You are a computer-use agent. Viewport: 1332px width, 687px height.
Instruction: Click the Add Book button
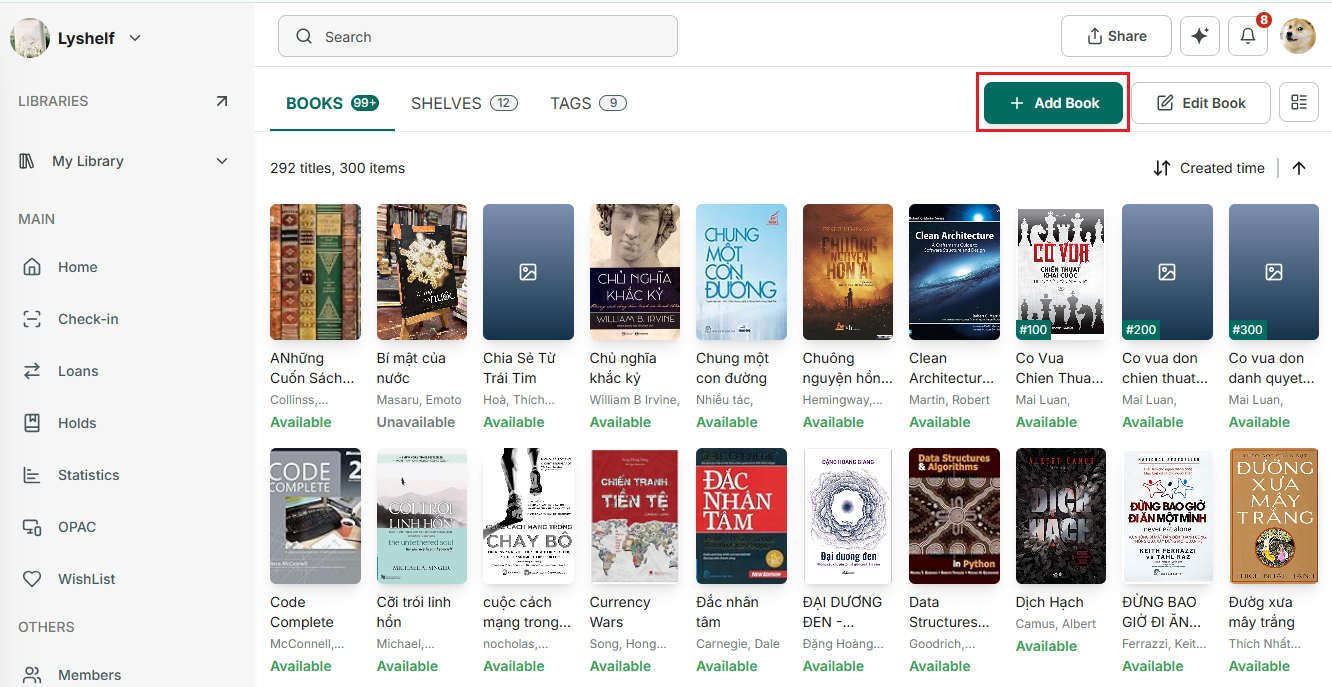tap(1053, 103)
